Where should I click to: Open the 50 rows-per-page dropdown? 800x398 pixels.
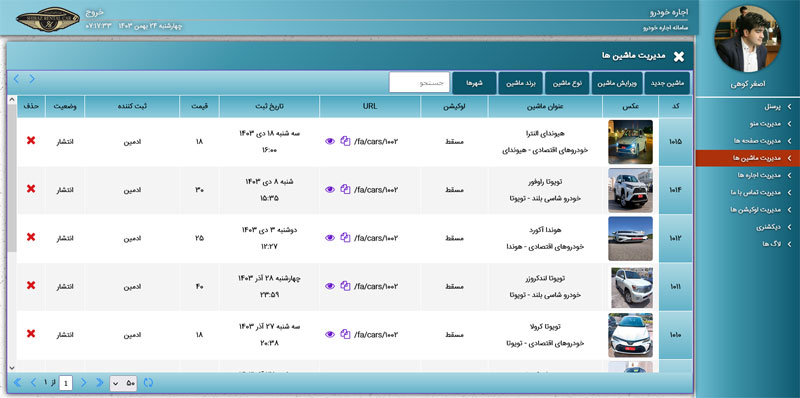tap(124, 383)
